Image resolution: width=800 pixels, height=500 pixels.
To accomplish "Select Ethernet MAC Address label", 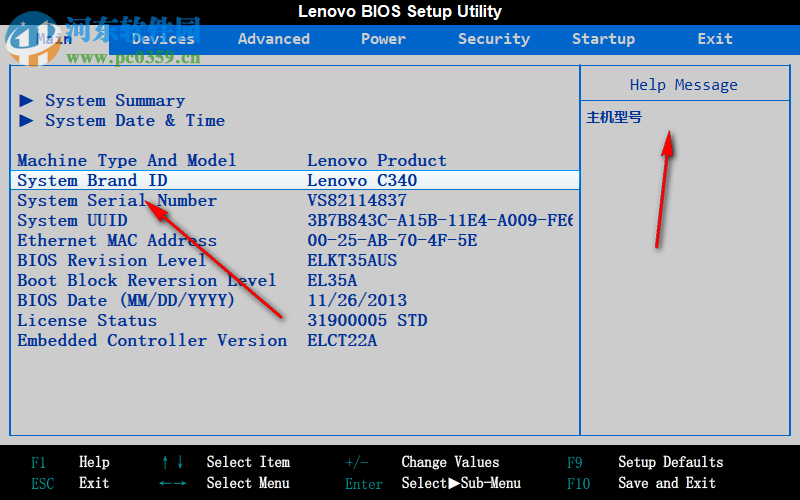I will 117,240.
